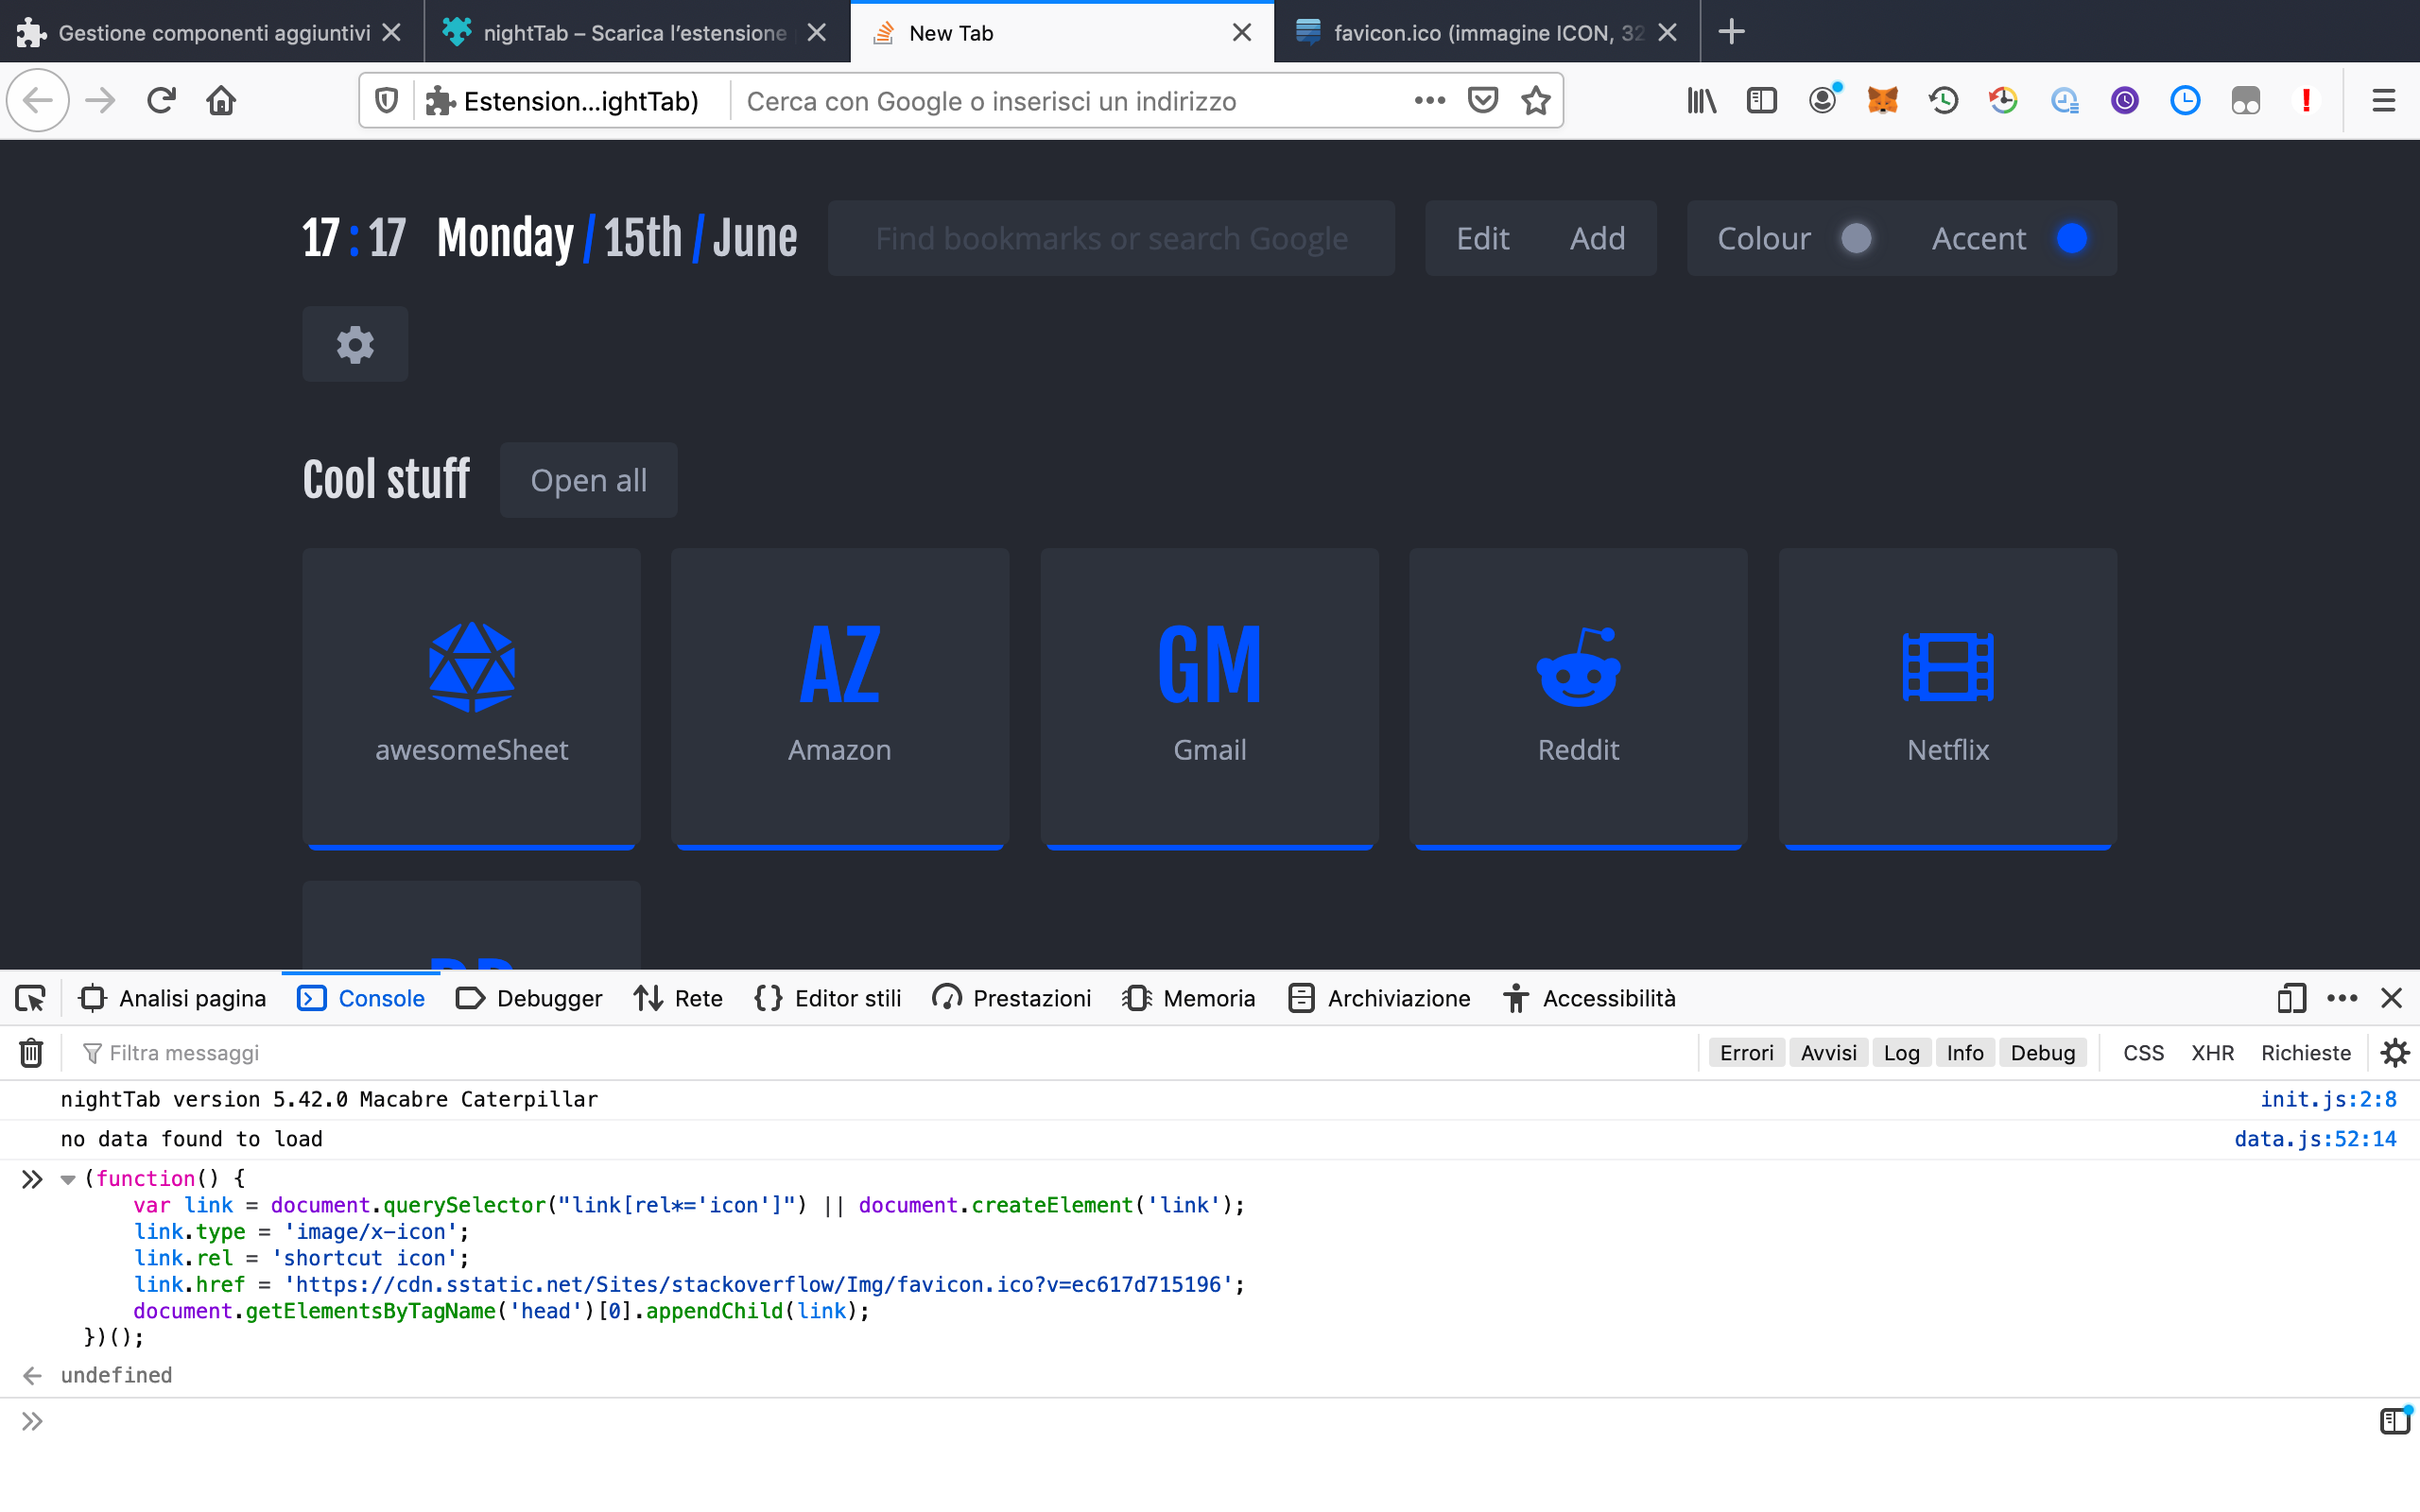This screenshot has height=1512, width=2420.
Task: Enable the XHR filter in console
Action: coord(2212,1052)
